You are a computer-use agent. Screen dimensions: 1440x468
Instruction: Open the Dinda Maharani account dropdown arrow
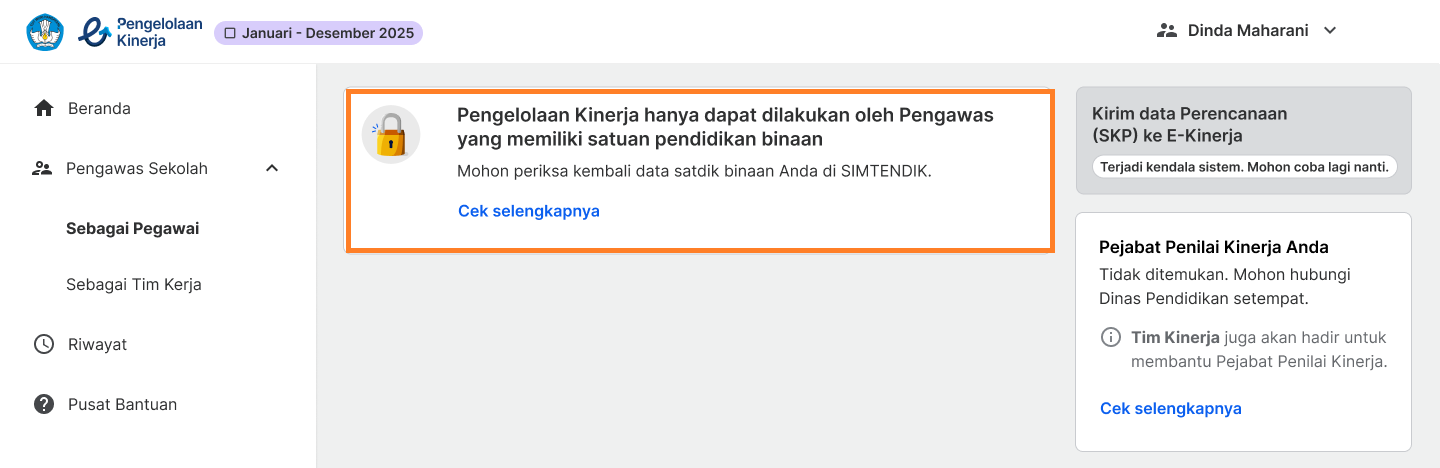(x=1330, y=30)
